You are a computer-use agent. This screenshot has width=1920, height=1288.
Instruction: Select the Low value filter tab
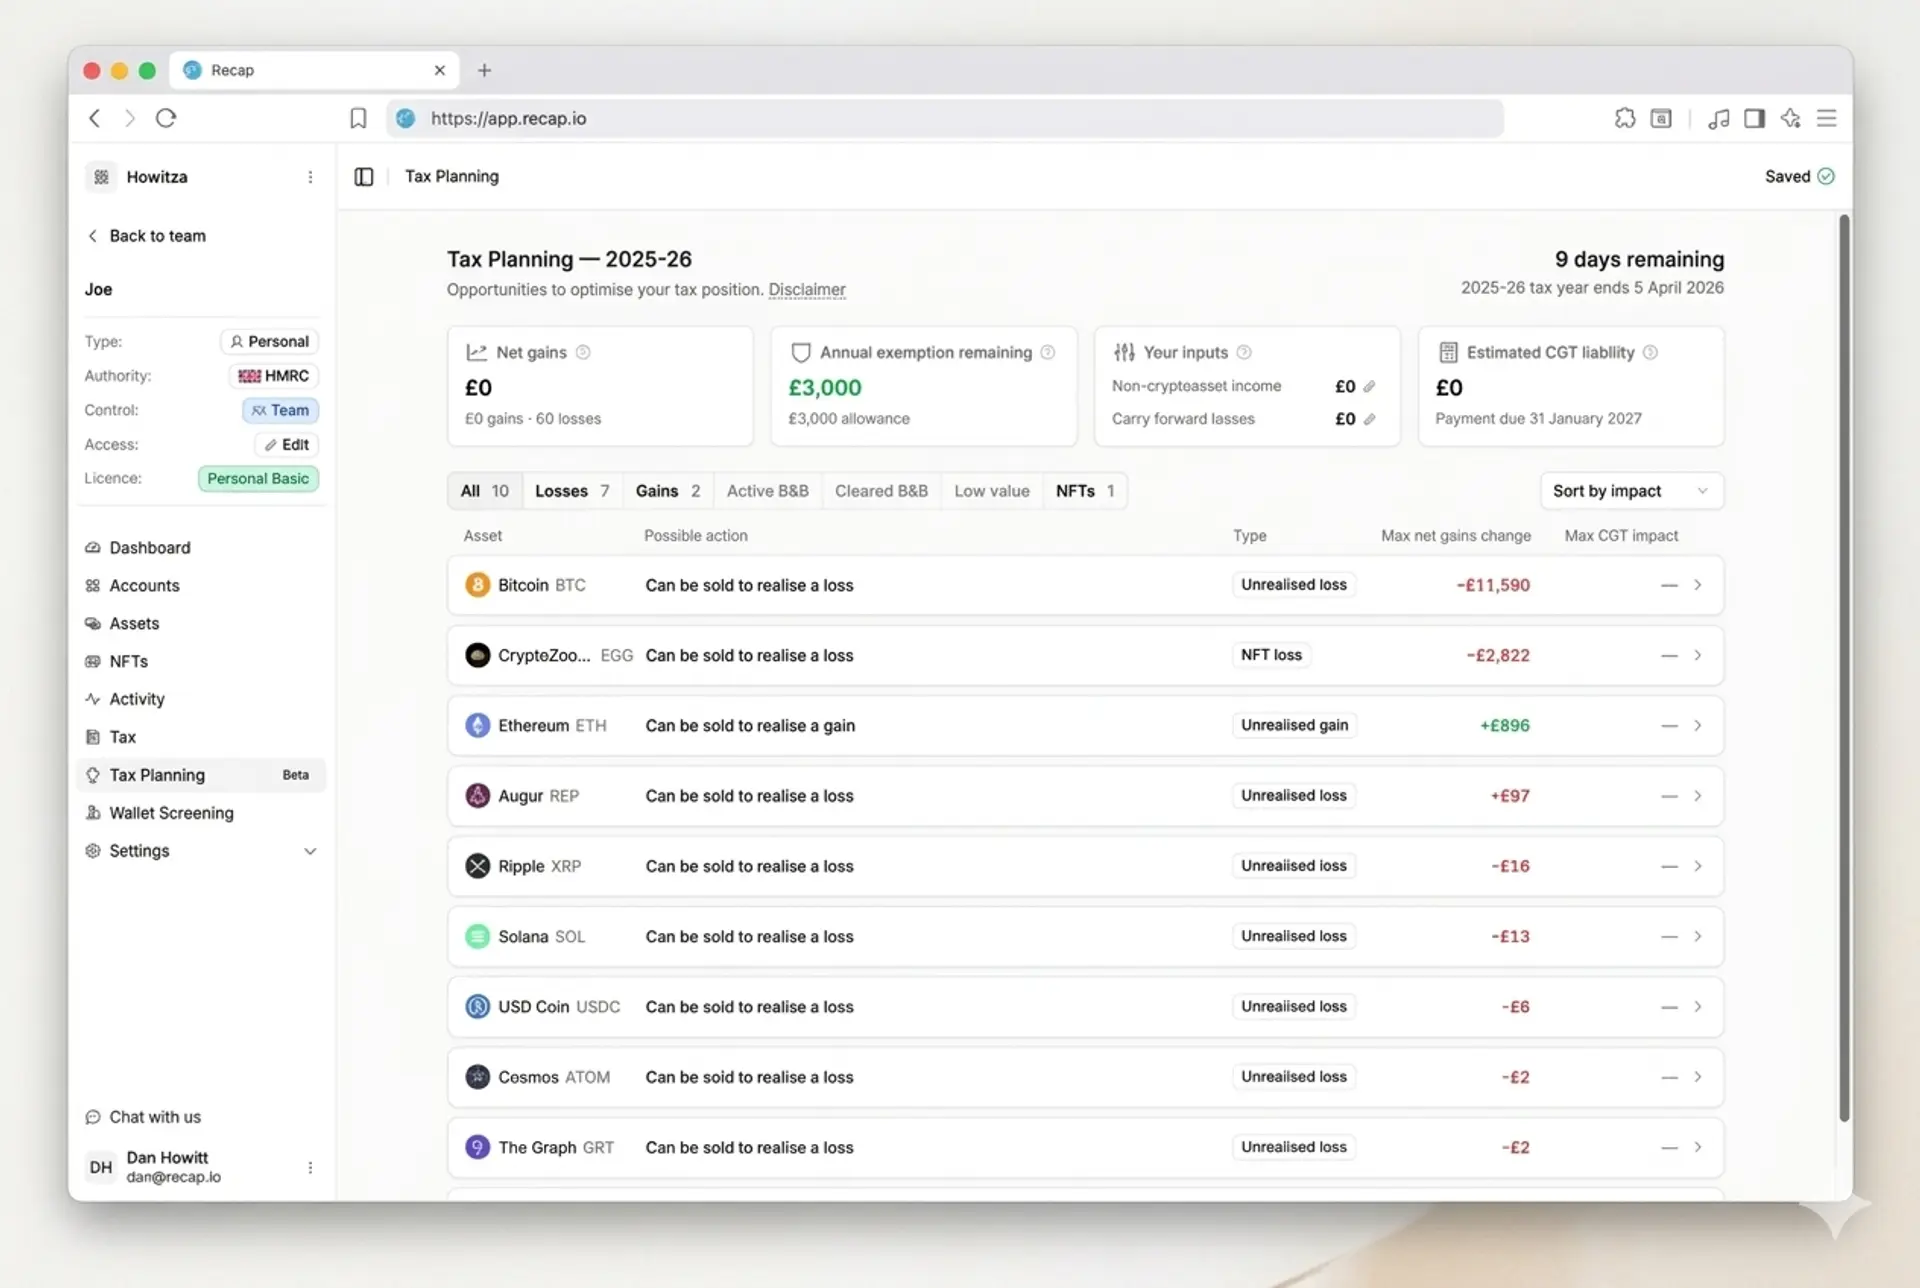992,491
